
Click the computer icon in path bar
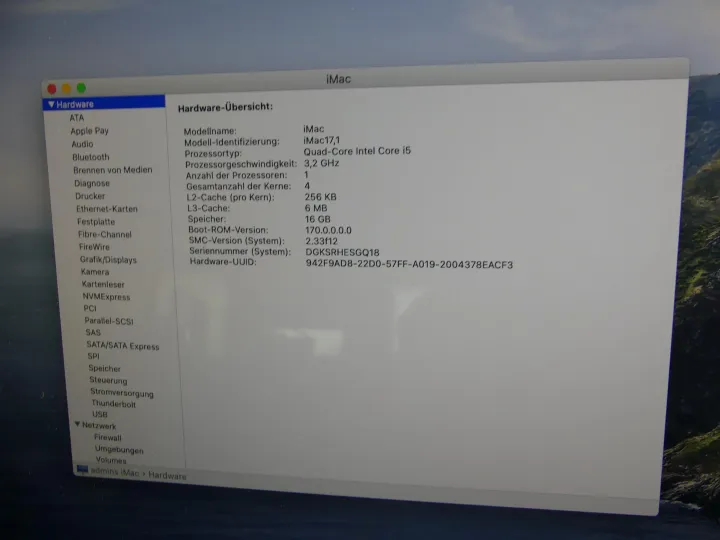coord(83,469)
